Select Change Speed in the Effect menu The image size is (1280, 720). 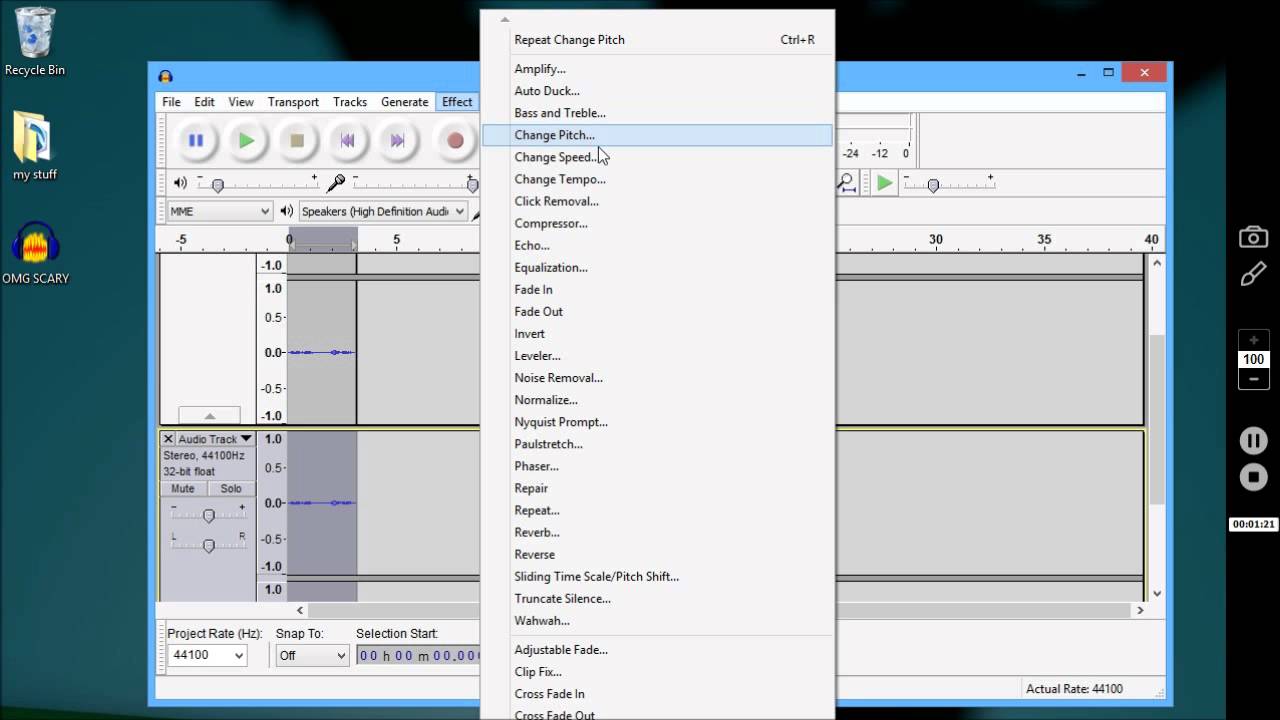(657, 157)
